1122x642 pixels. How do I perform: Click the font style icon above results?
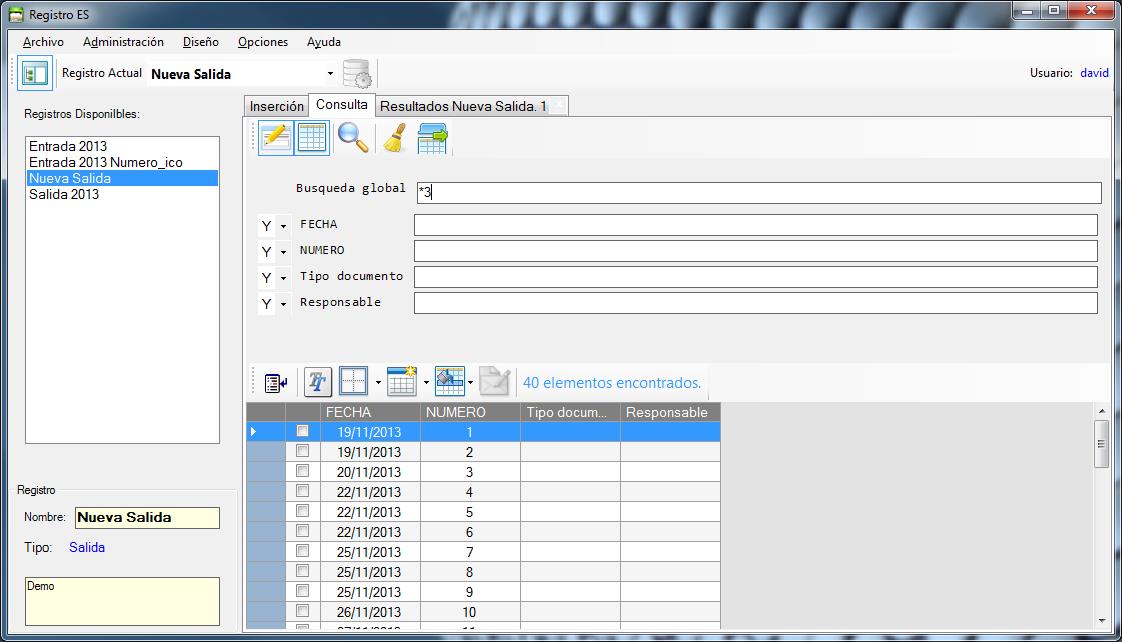pos(318,382)
